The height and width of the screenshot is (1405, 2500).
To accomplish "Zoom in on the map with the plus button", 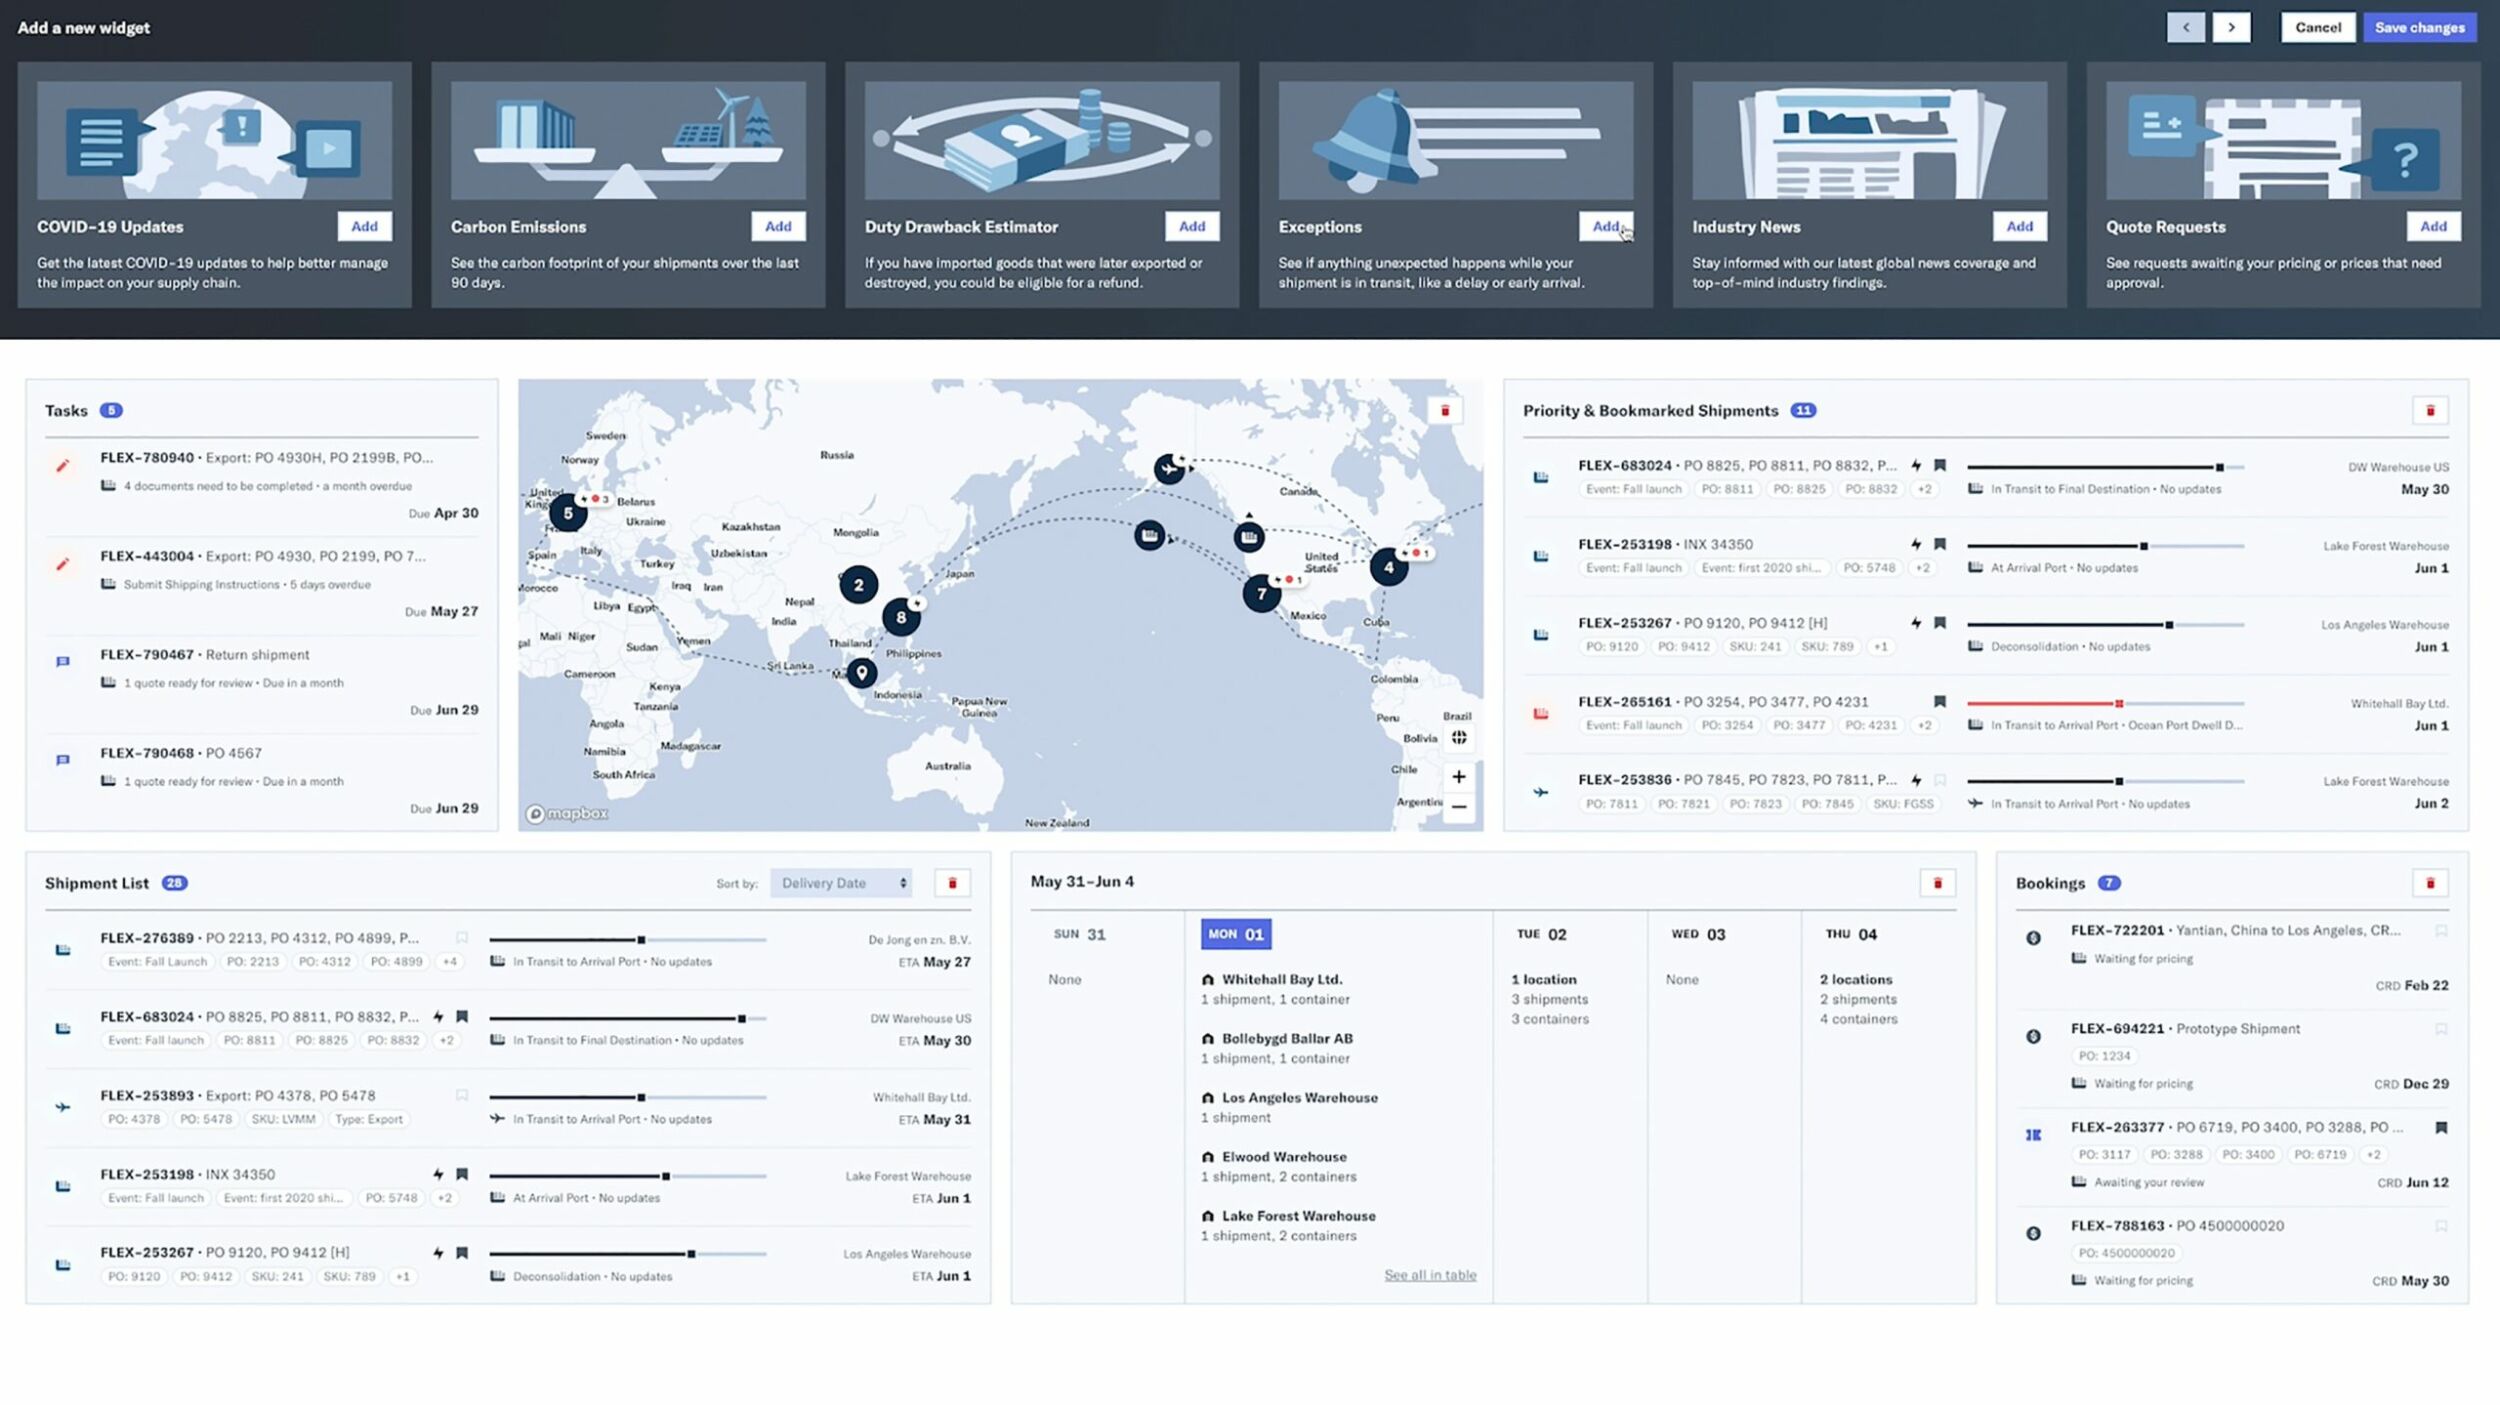I will click(x=1459, y=777).
